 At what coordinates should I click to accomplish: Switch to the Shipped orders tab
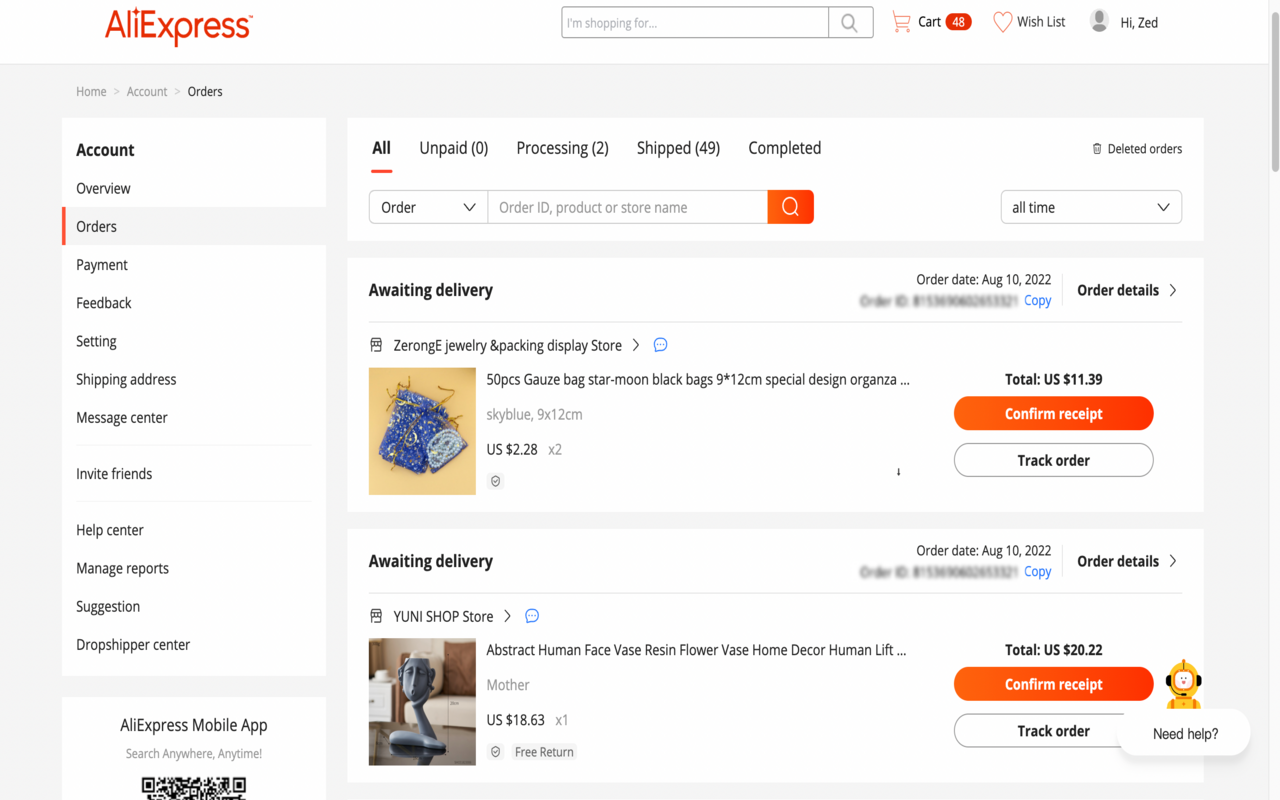(678, 147)
